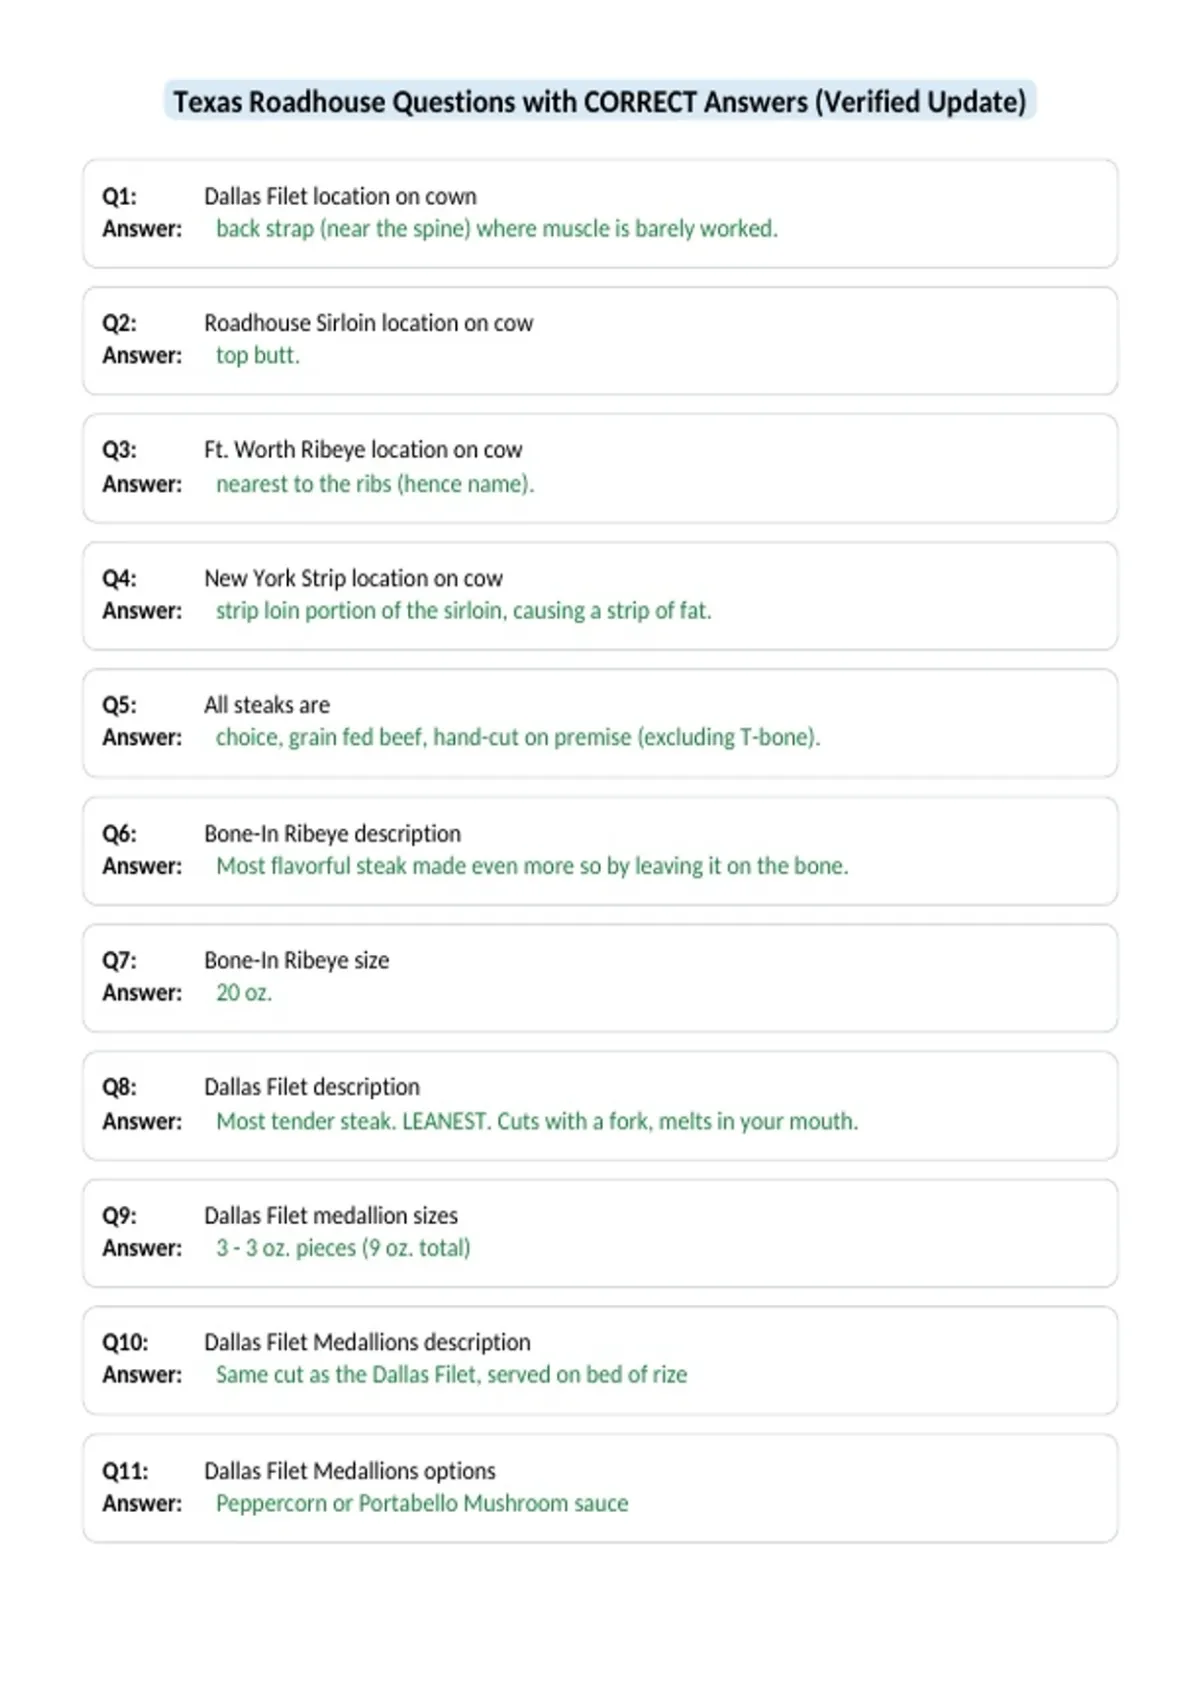1200x1700 pixels.
Task: Click the 'top butt.' answer text
Action: pos(258,356)
